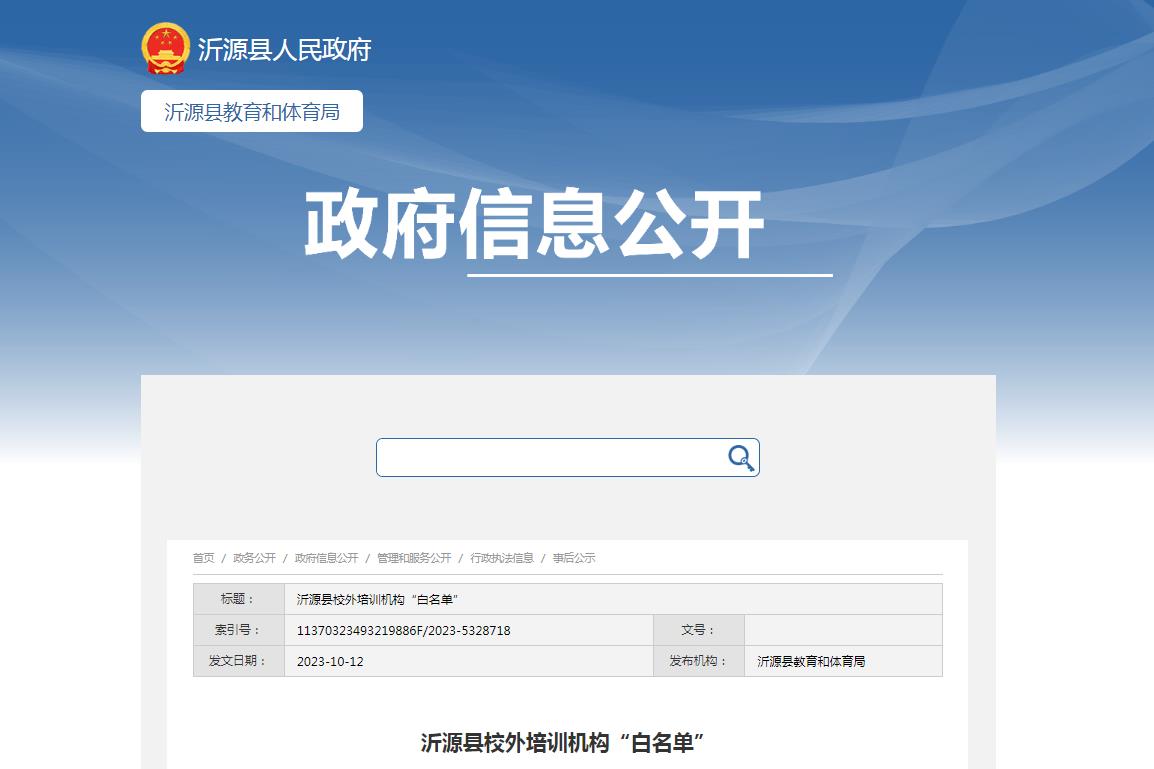Click the bold article heading 沂源县校外培训机构“白名单”

(x=563, y=743)
